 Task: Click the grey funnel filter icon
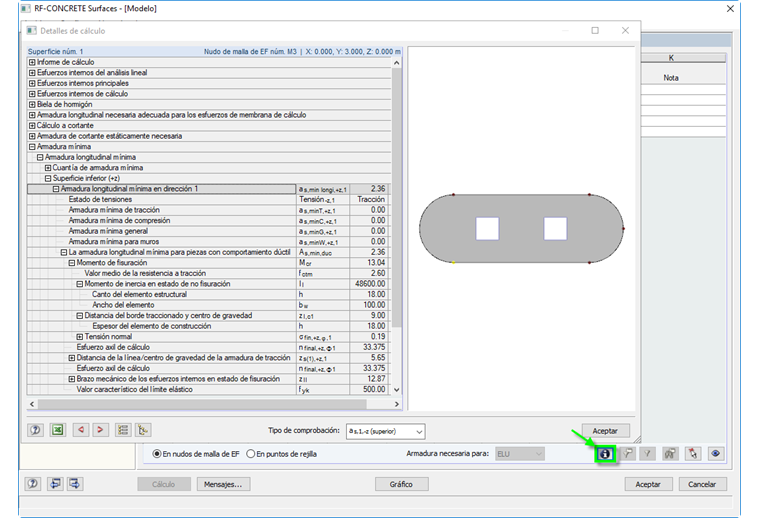[647, 454]
